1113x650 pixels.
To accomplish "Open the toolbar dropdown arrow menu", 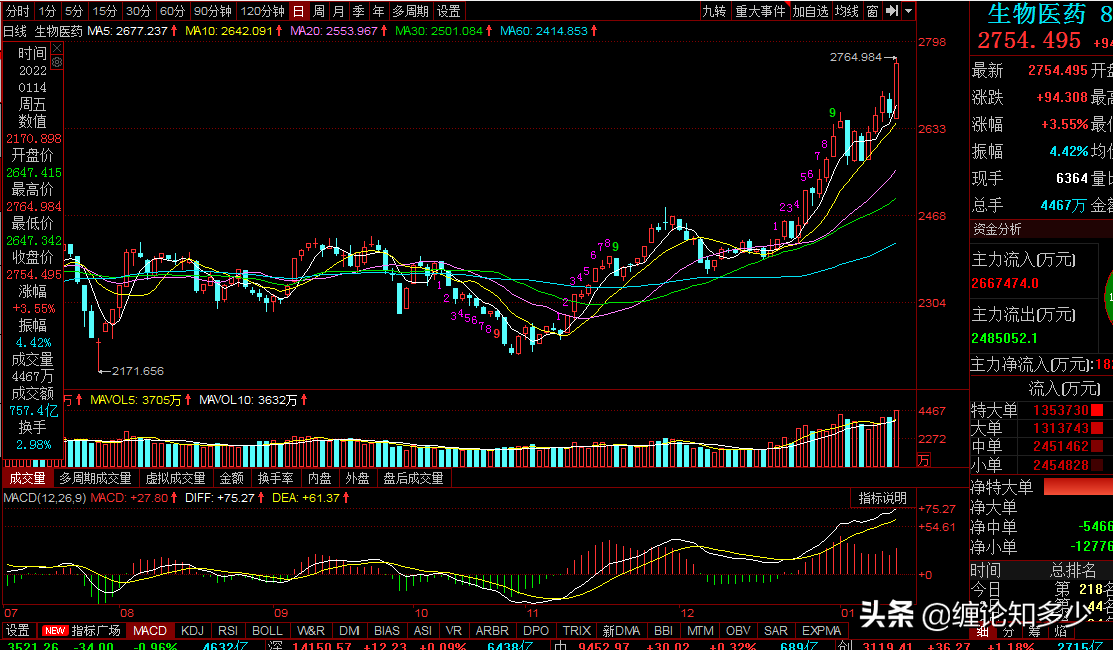I will point(909,11).
